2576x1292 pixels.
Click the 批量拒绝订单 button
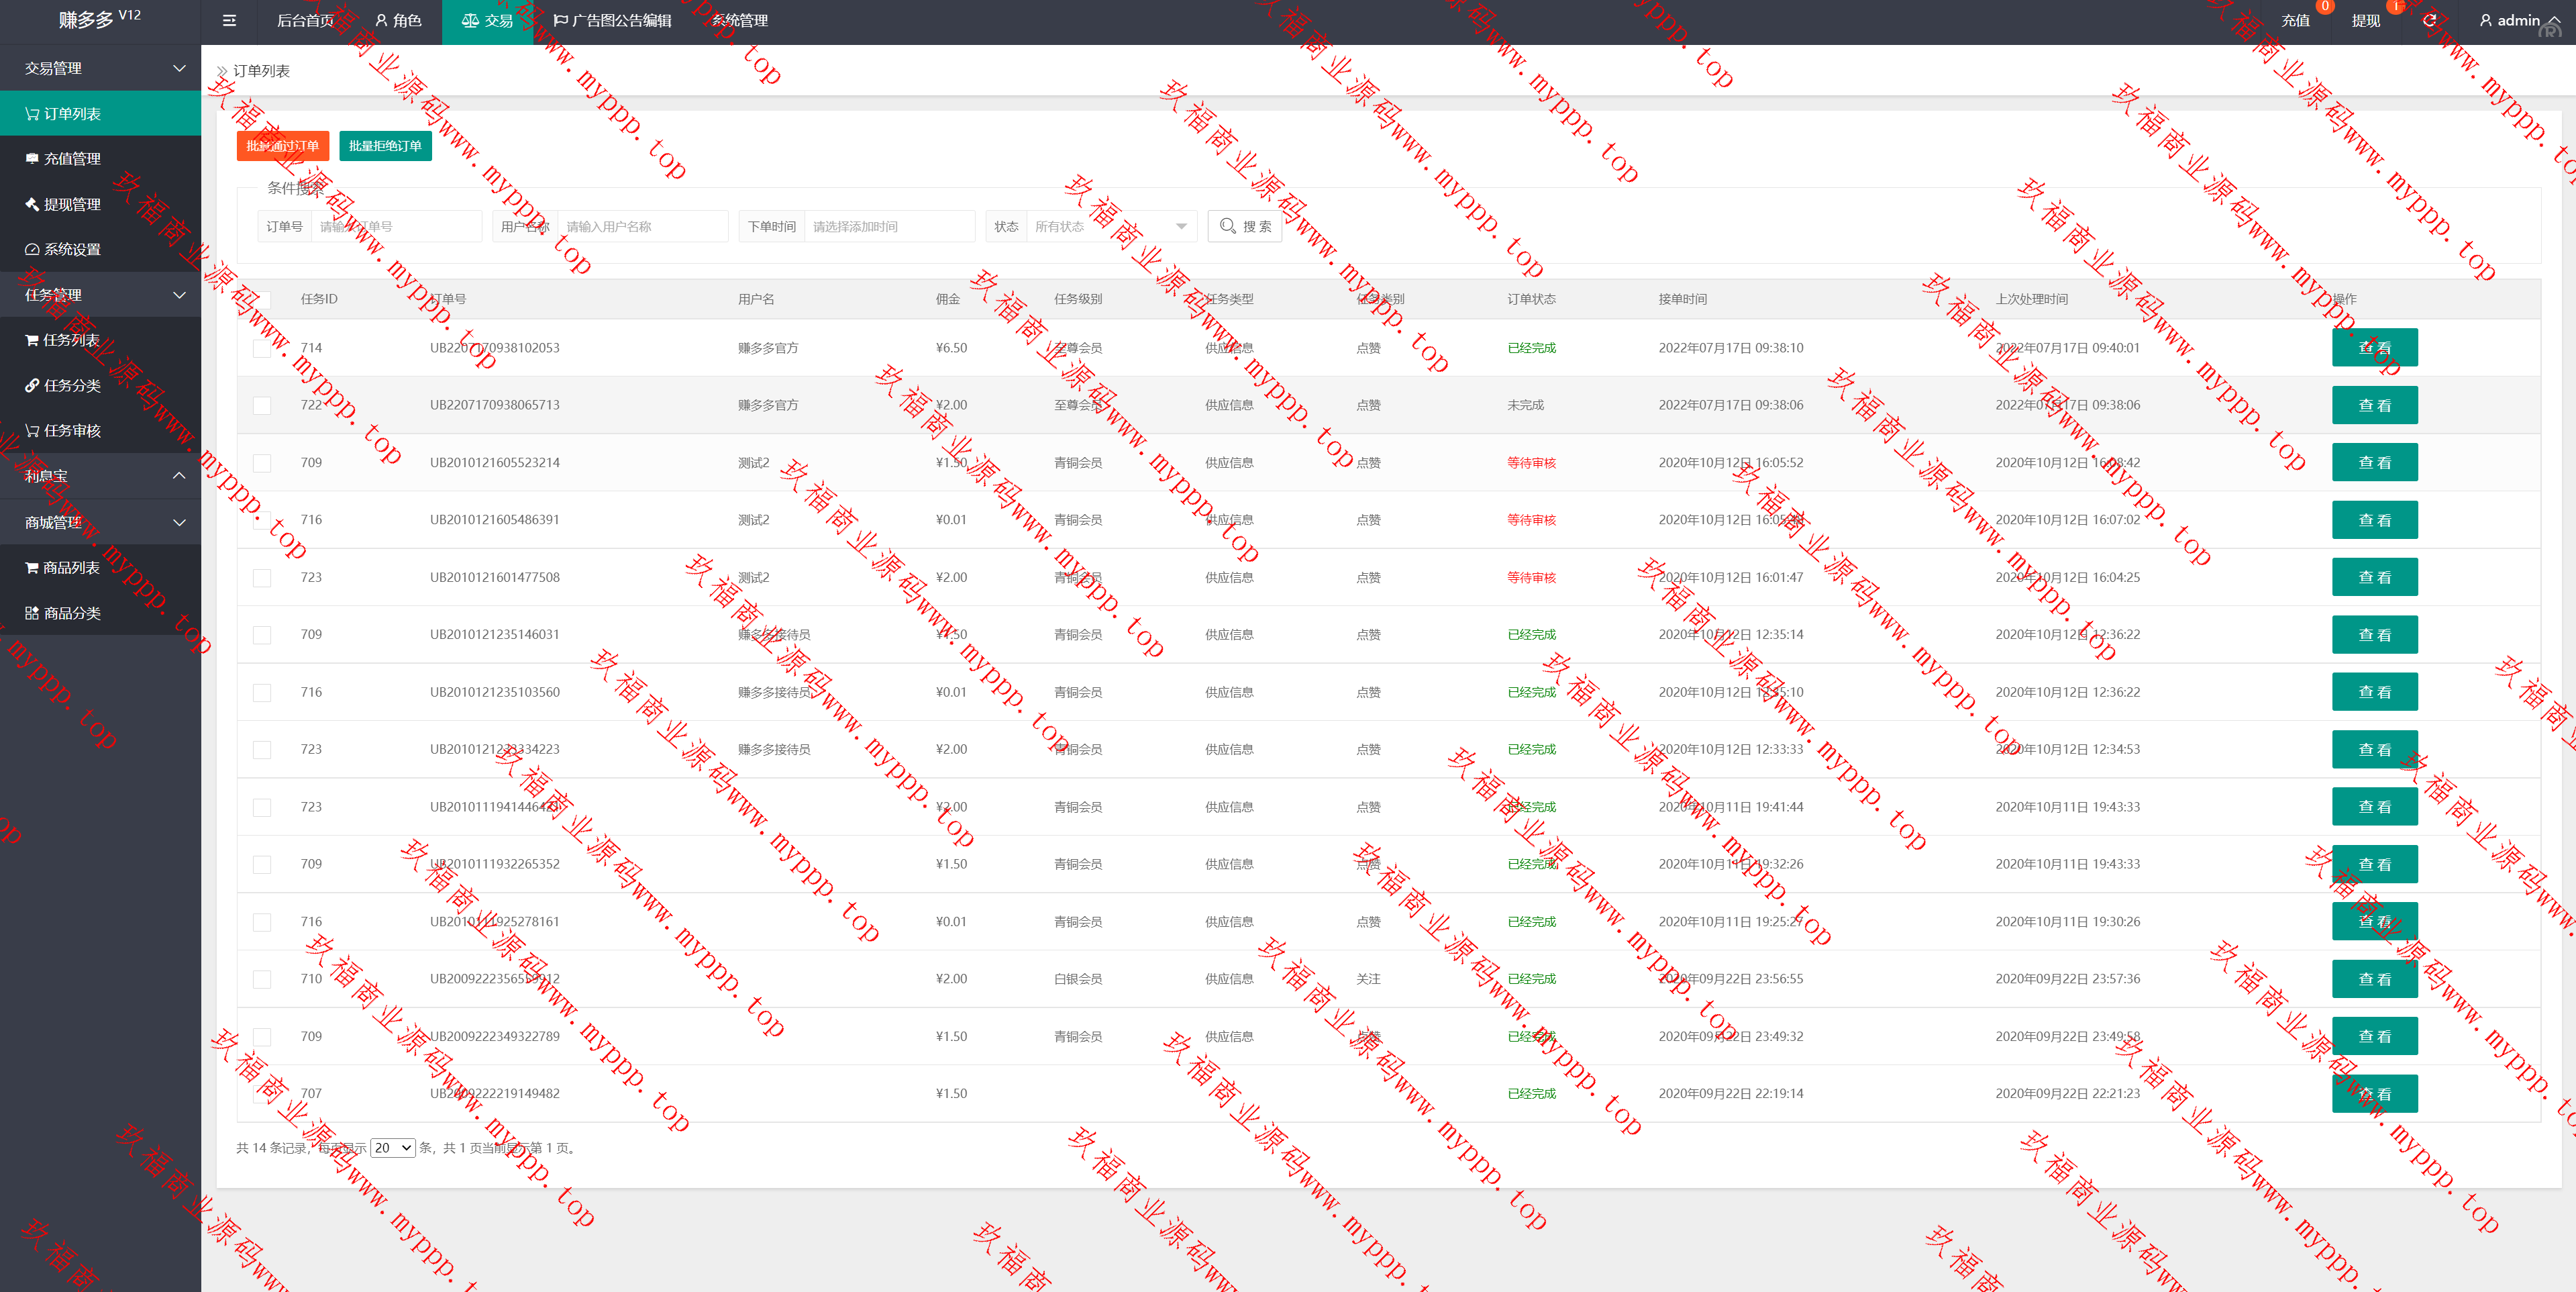385,146
